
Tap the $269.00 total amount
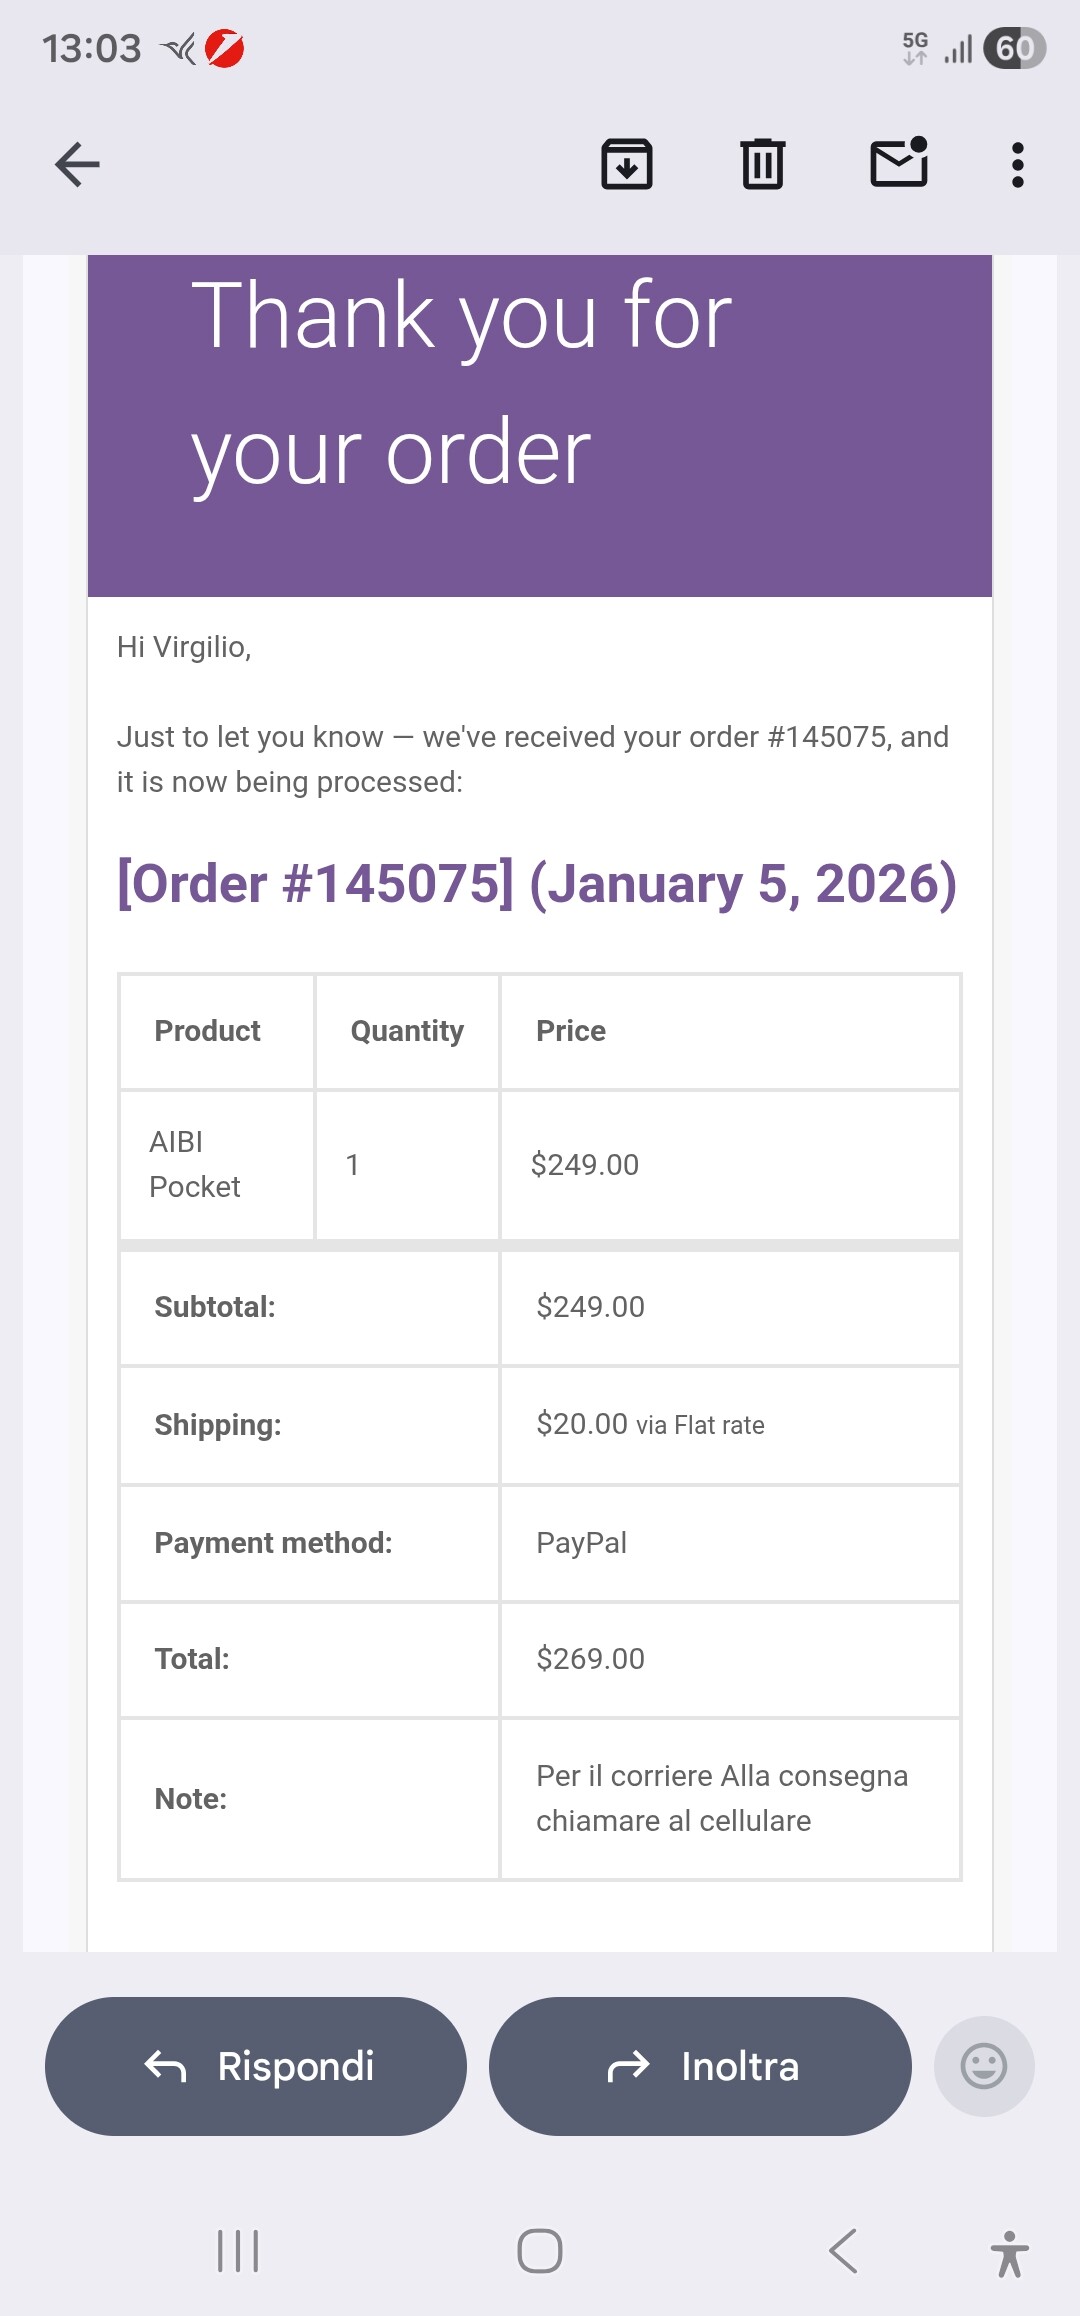point(590,1659)
